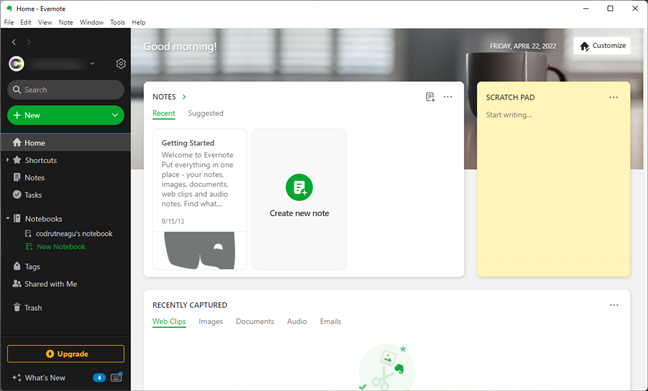
Task: Select the Documents tab
Action: point(255,322)
